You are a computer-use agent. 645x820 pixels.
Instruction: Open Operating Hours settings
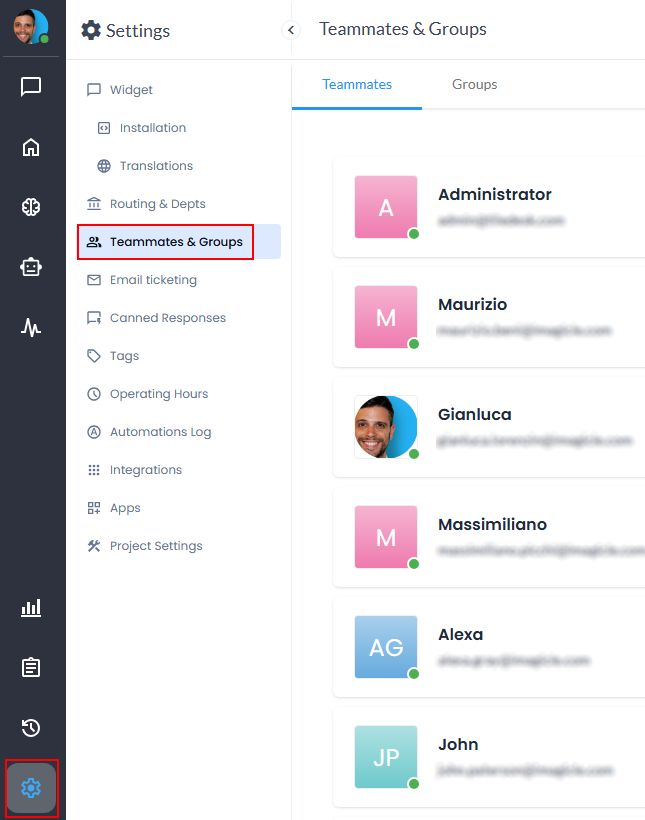[158, 394]
